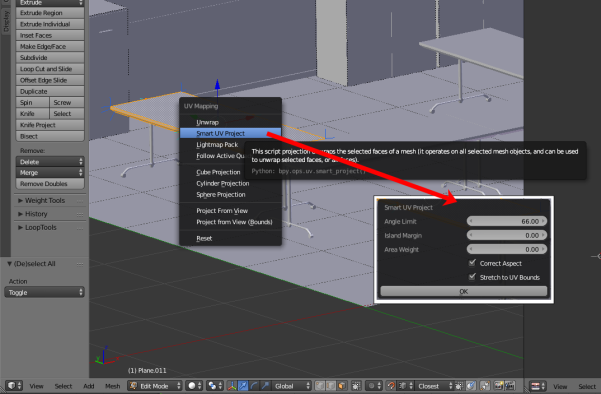Switch to vertex select mode
This screenshot has height=394, width=601.
320,386
